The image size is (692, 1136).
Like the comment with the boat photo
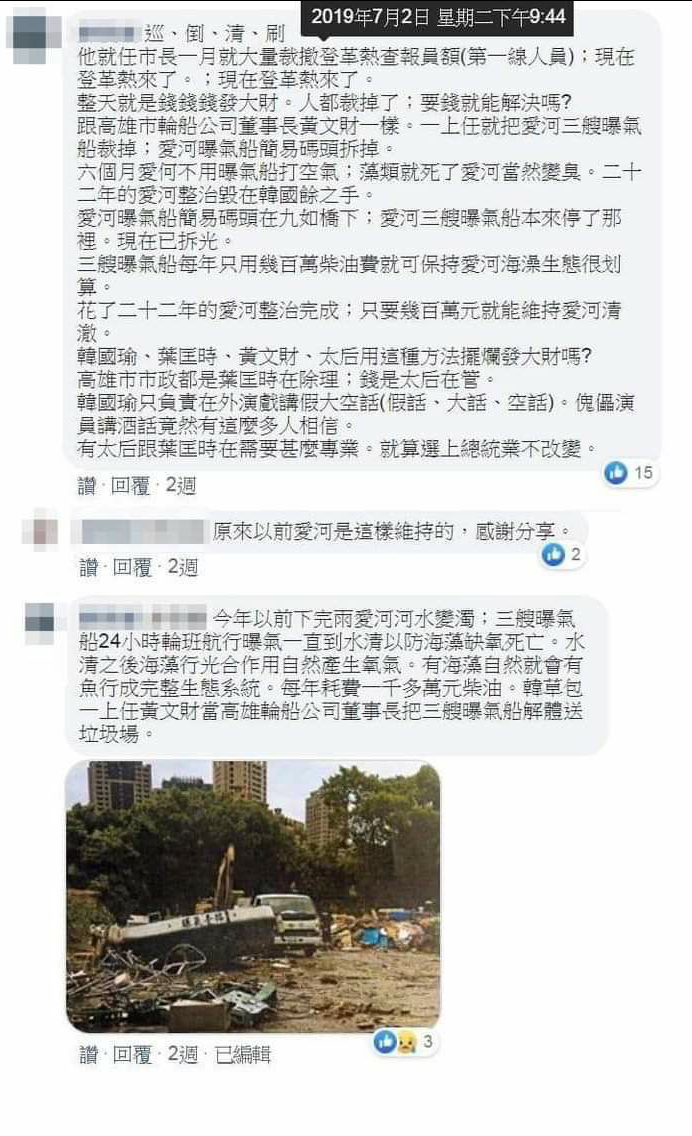coord(88,1055)
